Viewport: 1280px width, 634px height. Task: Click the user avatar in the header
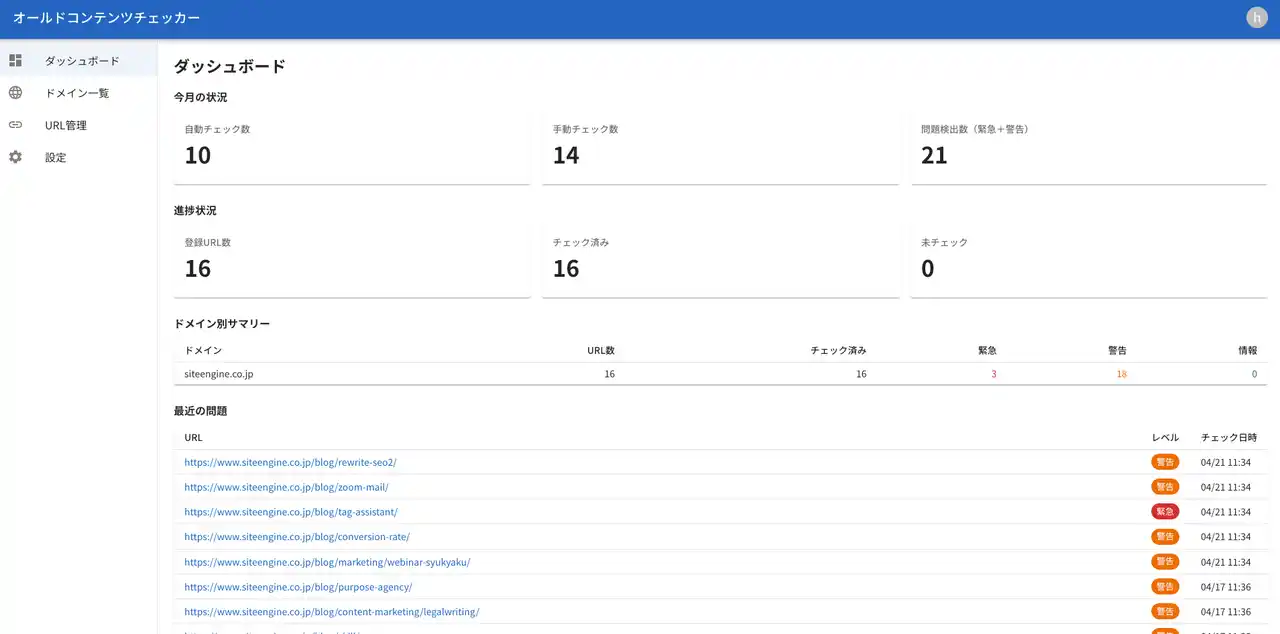[x=1256, y=17]
